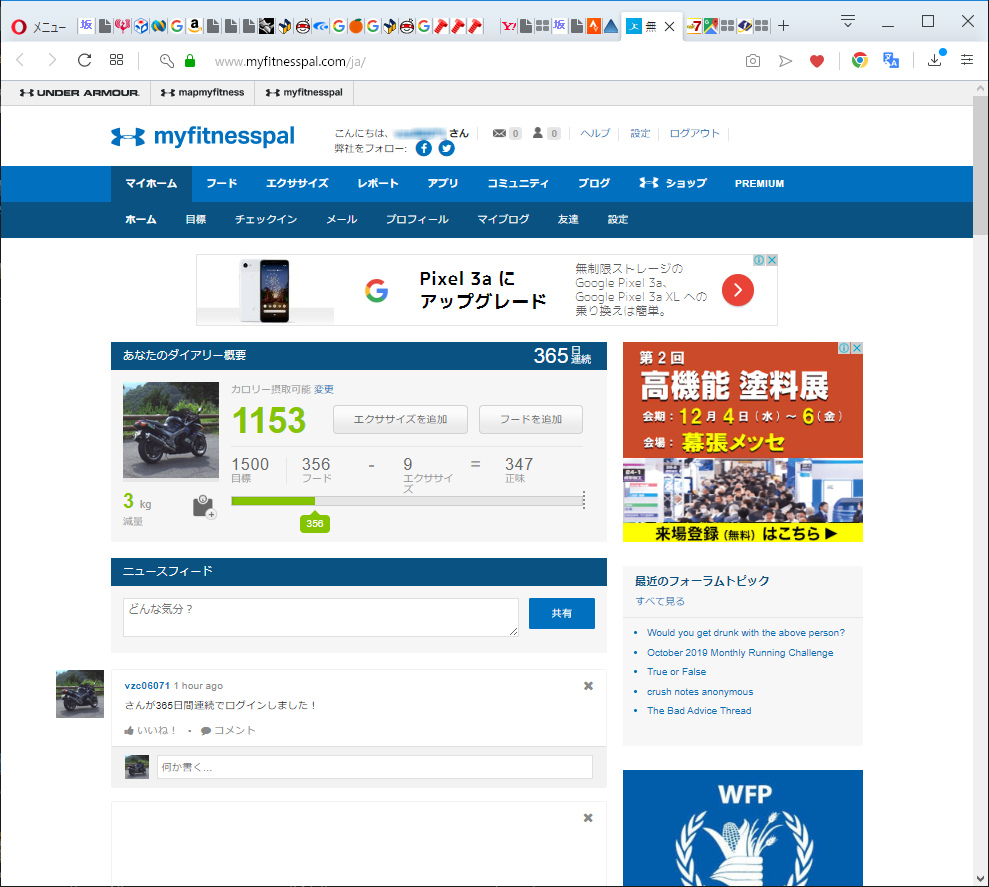The image size is (989, 887).
Task: Open friend requests person icon
Action: (538, 133)
